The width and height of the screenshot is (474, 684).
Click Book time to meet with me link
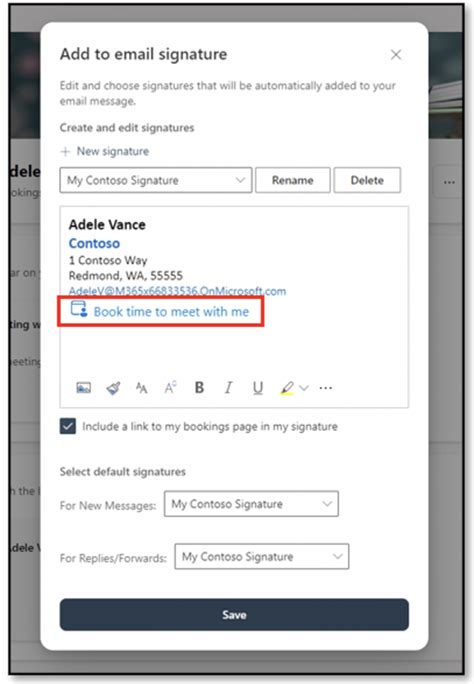[x=171, y=312]
